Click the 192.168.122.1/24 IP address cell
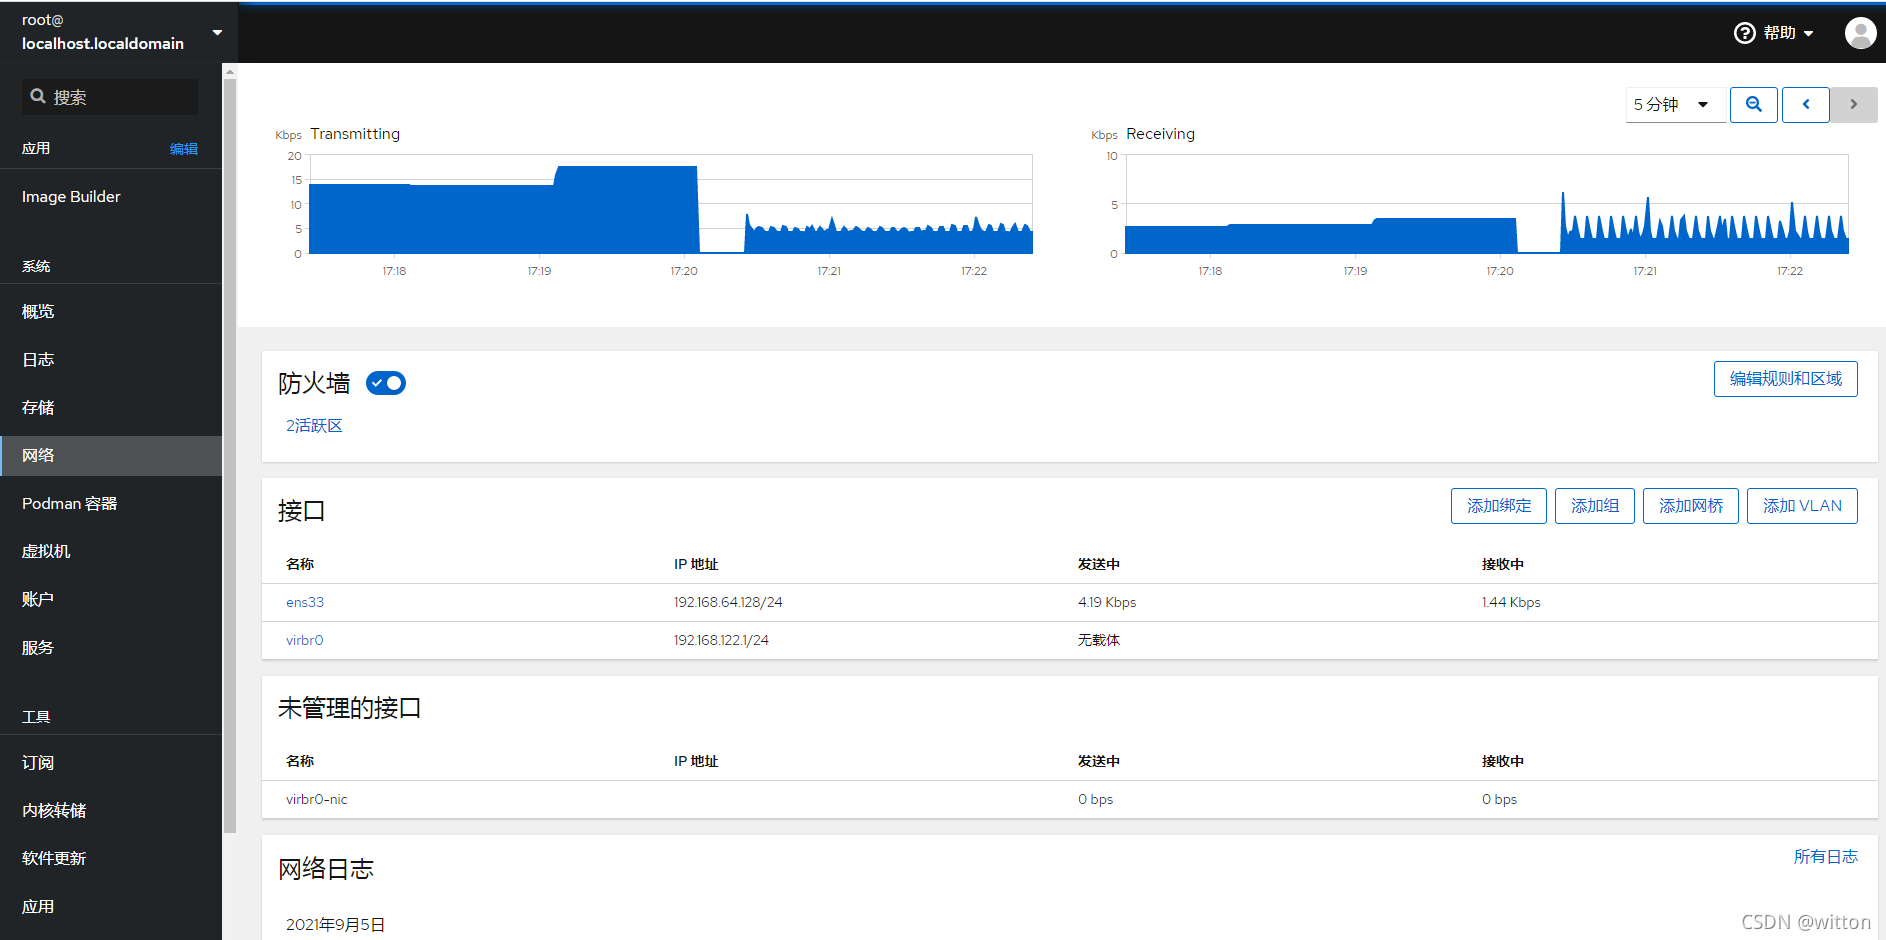The image size is (1886, 940). tap(721, 641)
